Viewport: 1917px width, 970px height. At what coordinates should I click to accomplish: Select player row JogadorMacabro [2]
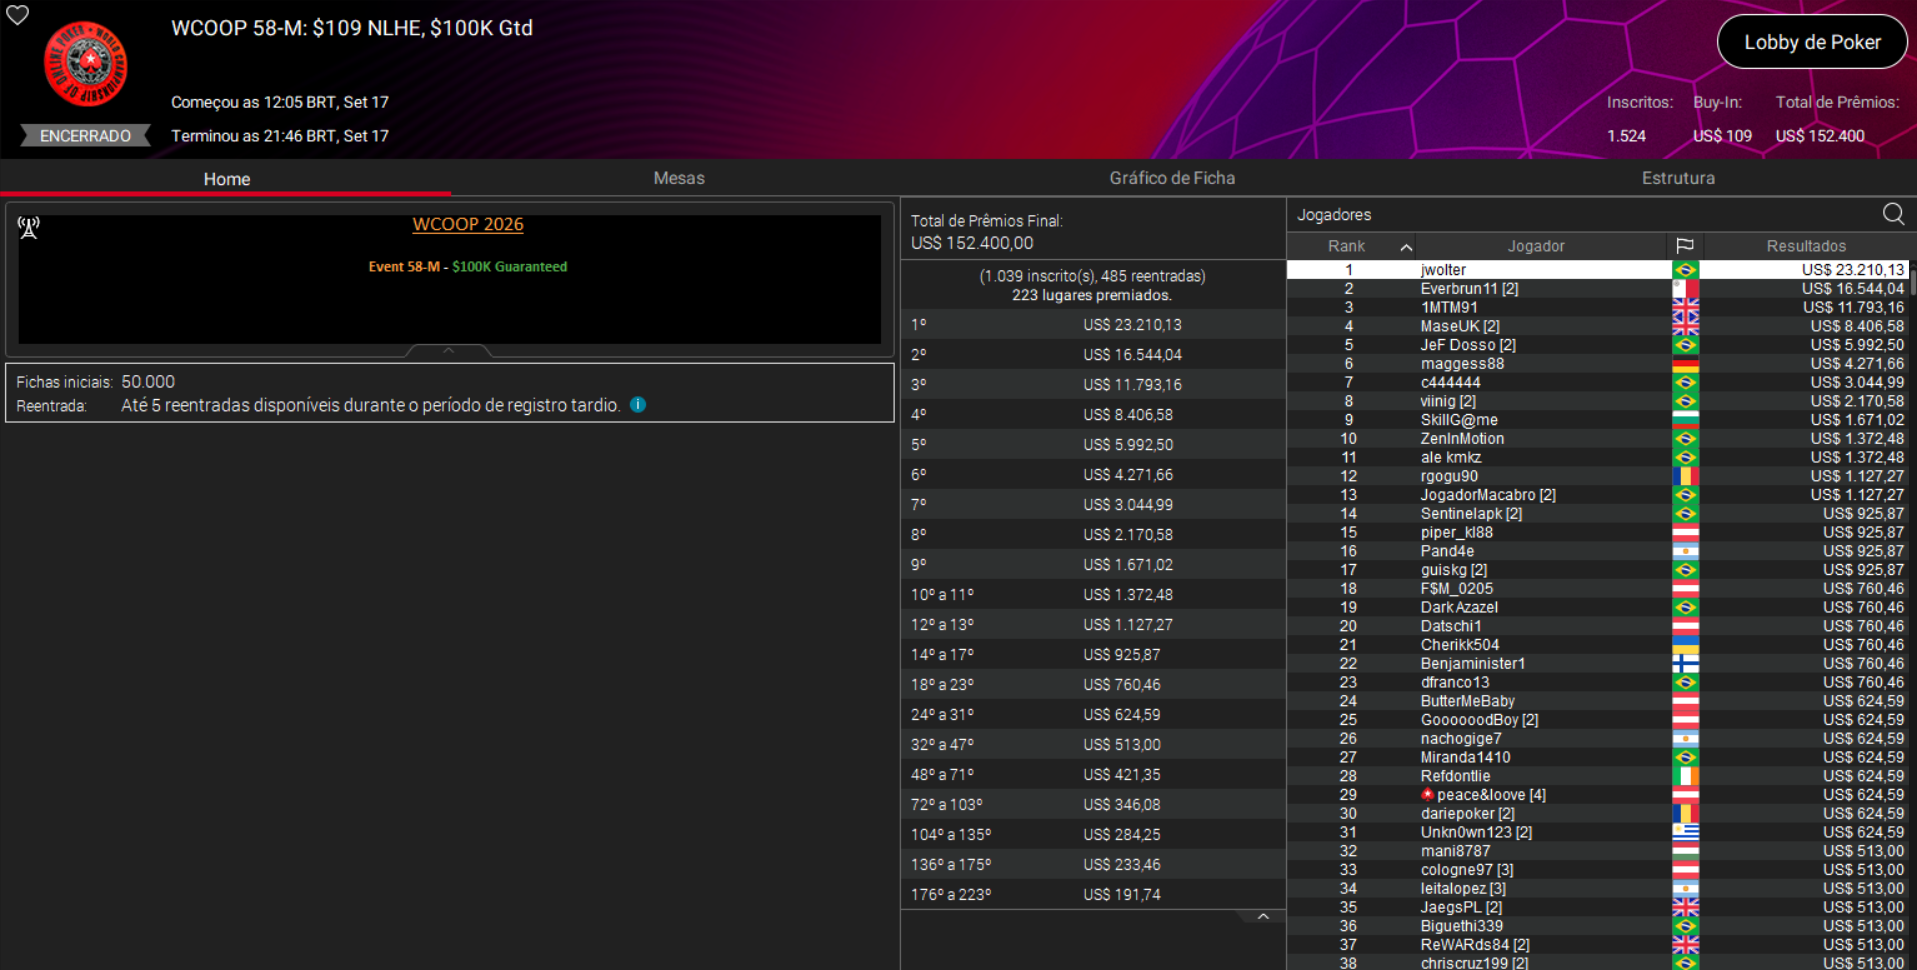(1597, 495)
